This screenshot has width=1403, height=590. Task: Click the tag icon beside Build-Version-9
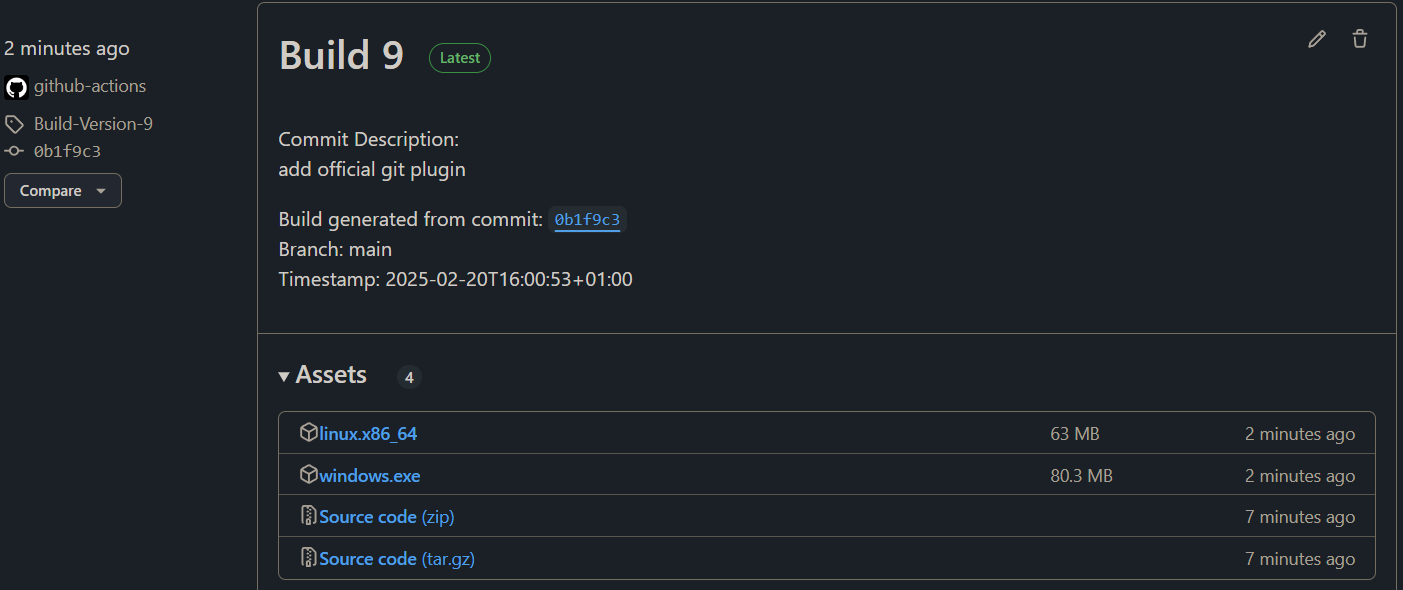tap(14, 125)
